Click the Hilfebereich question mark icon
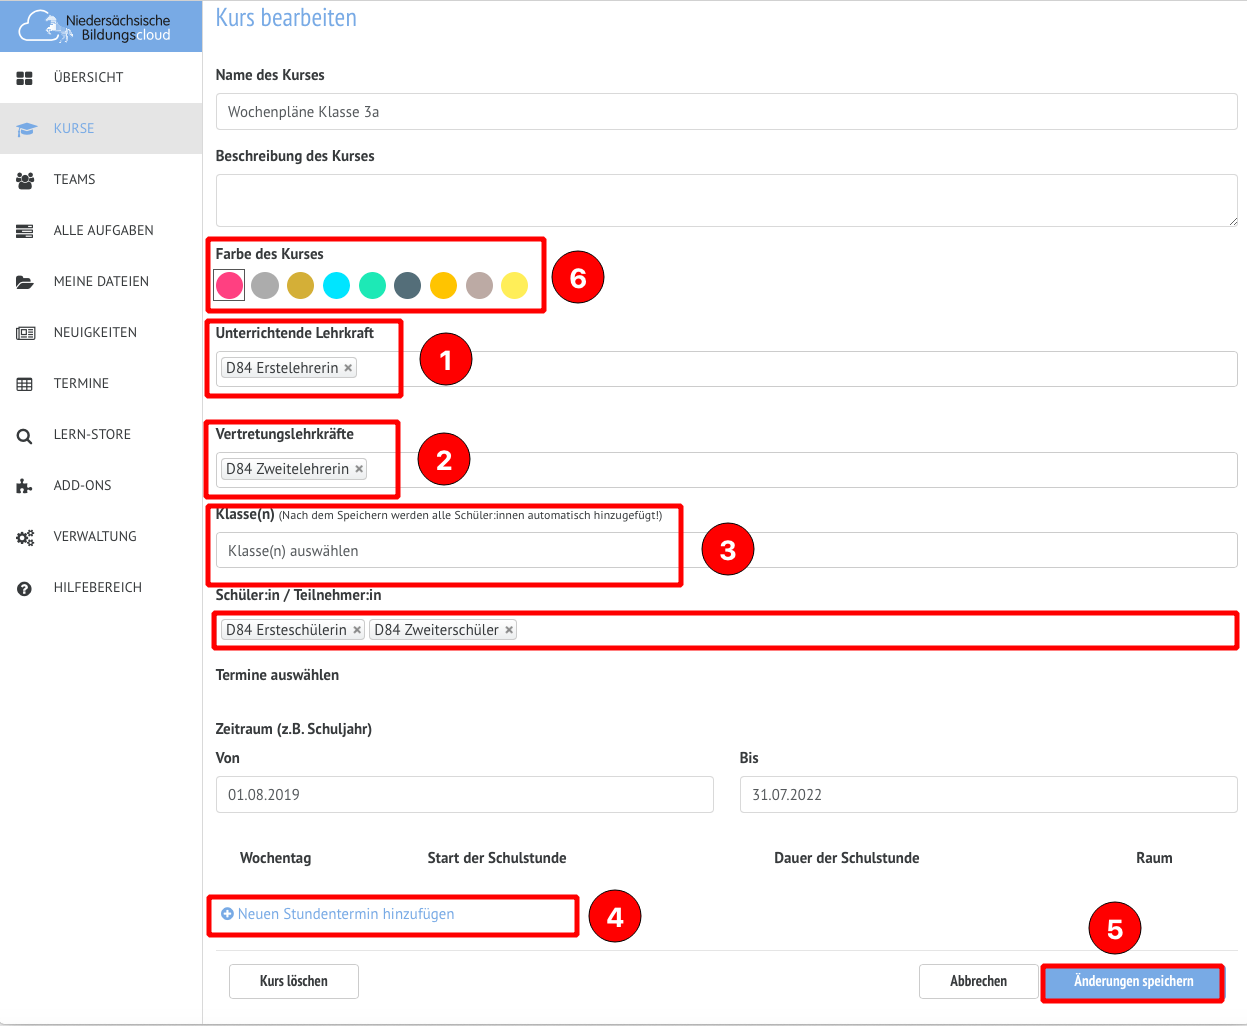The width and height of the screenshot is (1247, 1026). click(25, 588)
